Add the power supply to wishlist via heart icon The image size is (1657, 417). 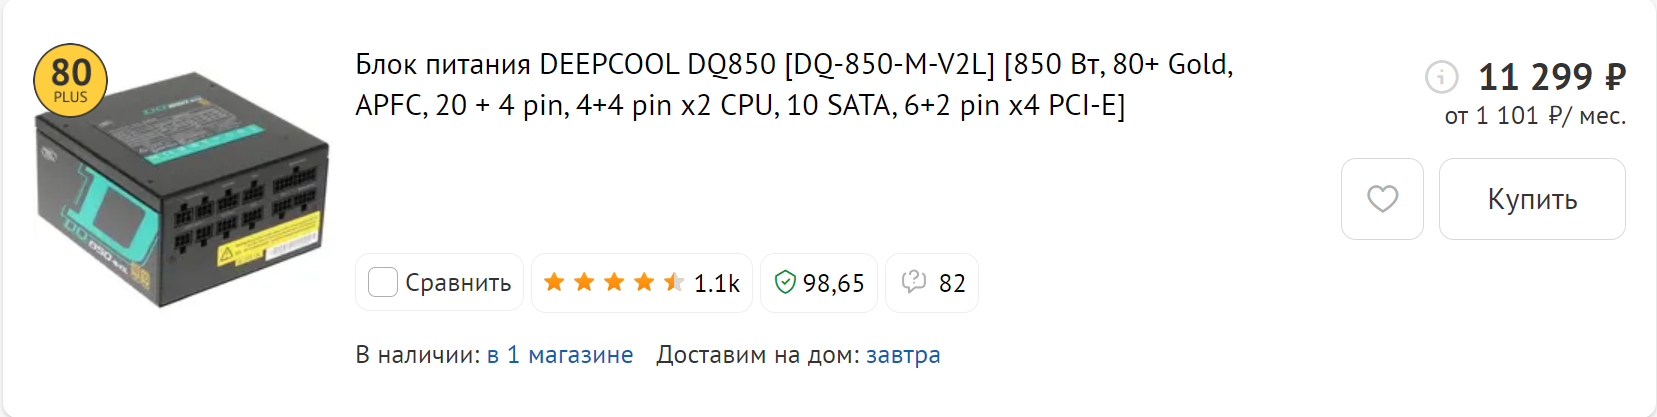pyautogui.click(x=1382, y=199)
